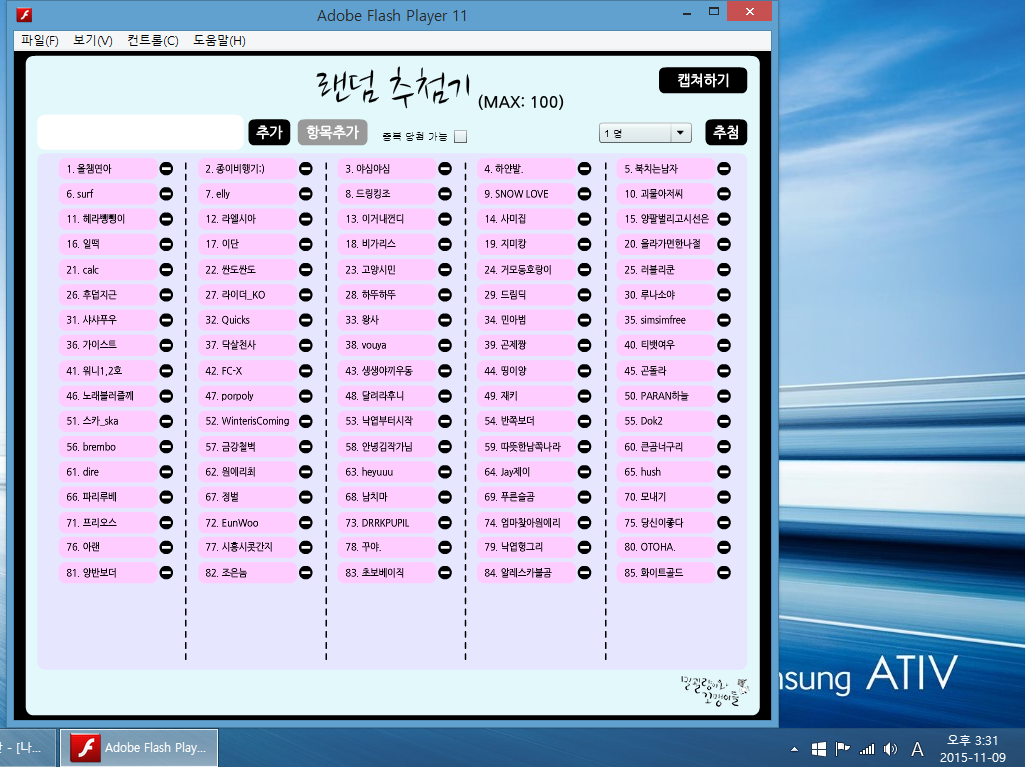Click the name entry input field
Screen dimensions: 1025x767
[141, 132]
